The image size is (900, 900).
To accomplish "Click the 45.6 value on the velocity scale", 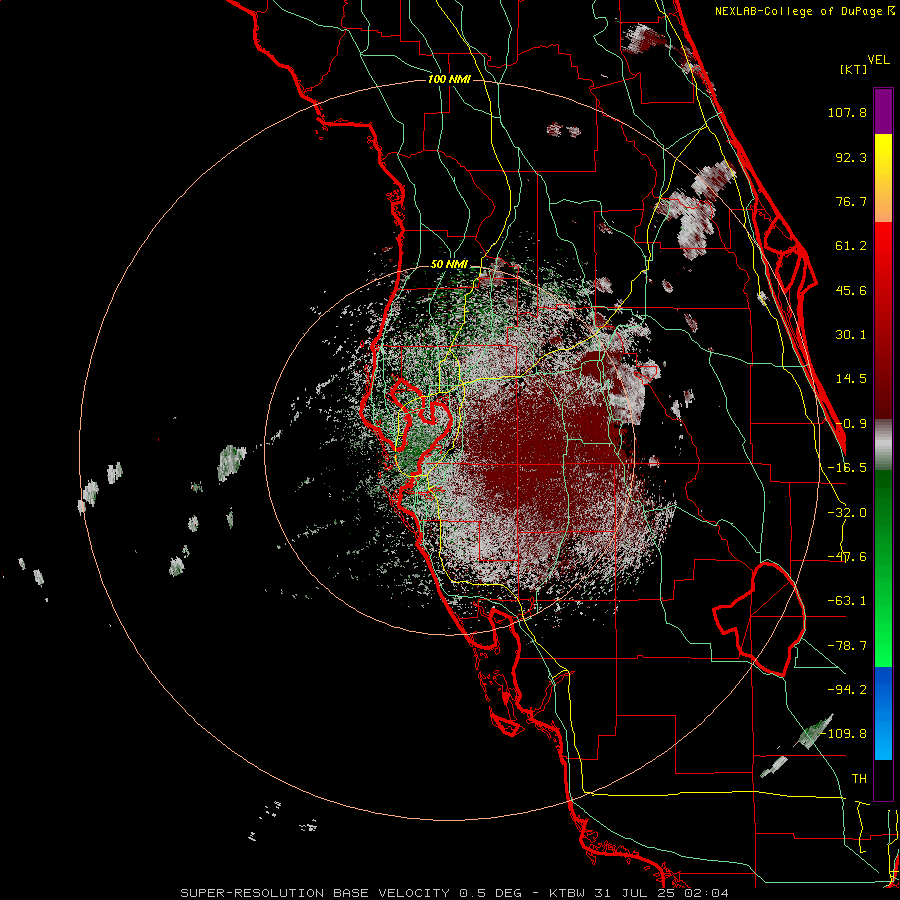I will click(x=851, y=290).
